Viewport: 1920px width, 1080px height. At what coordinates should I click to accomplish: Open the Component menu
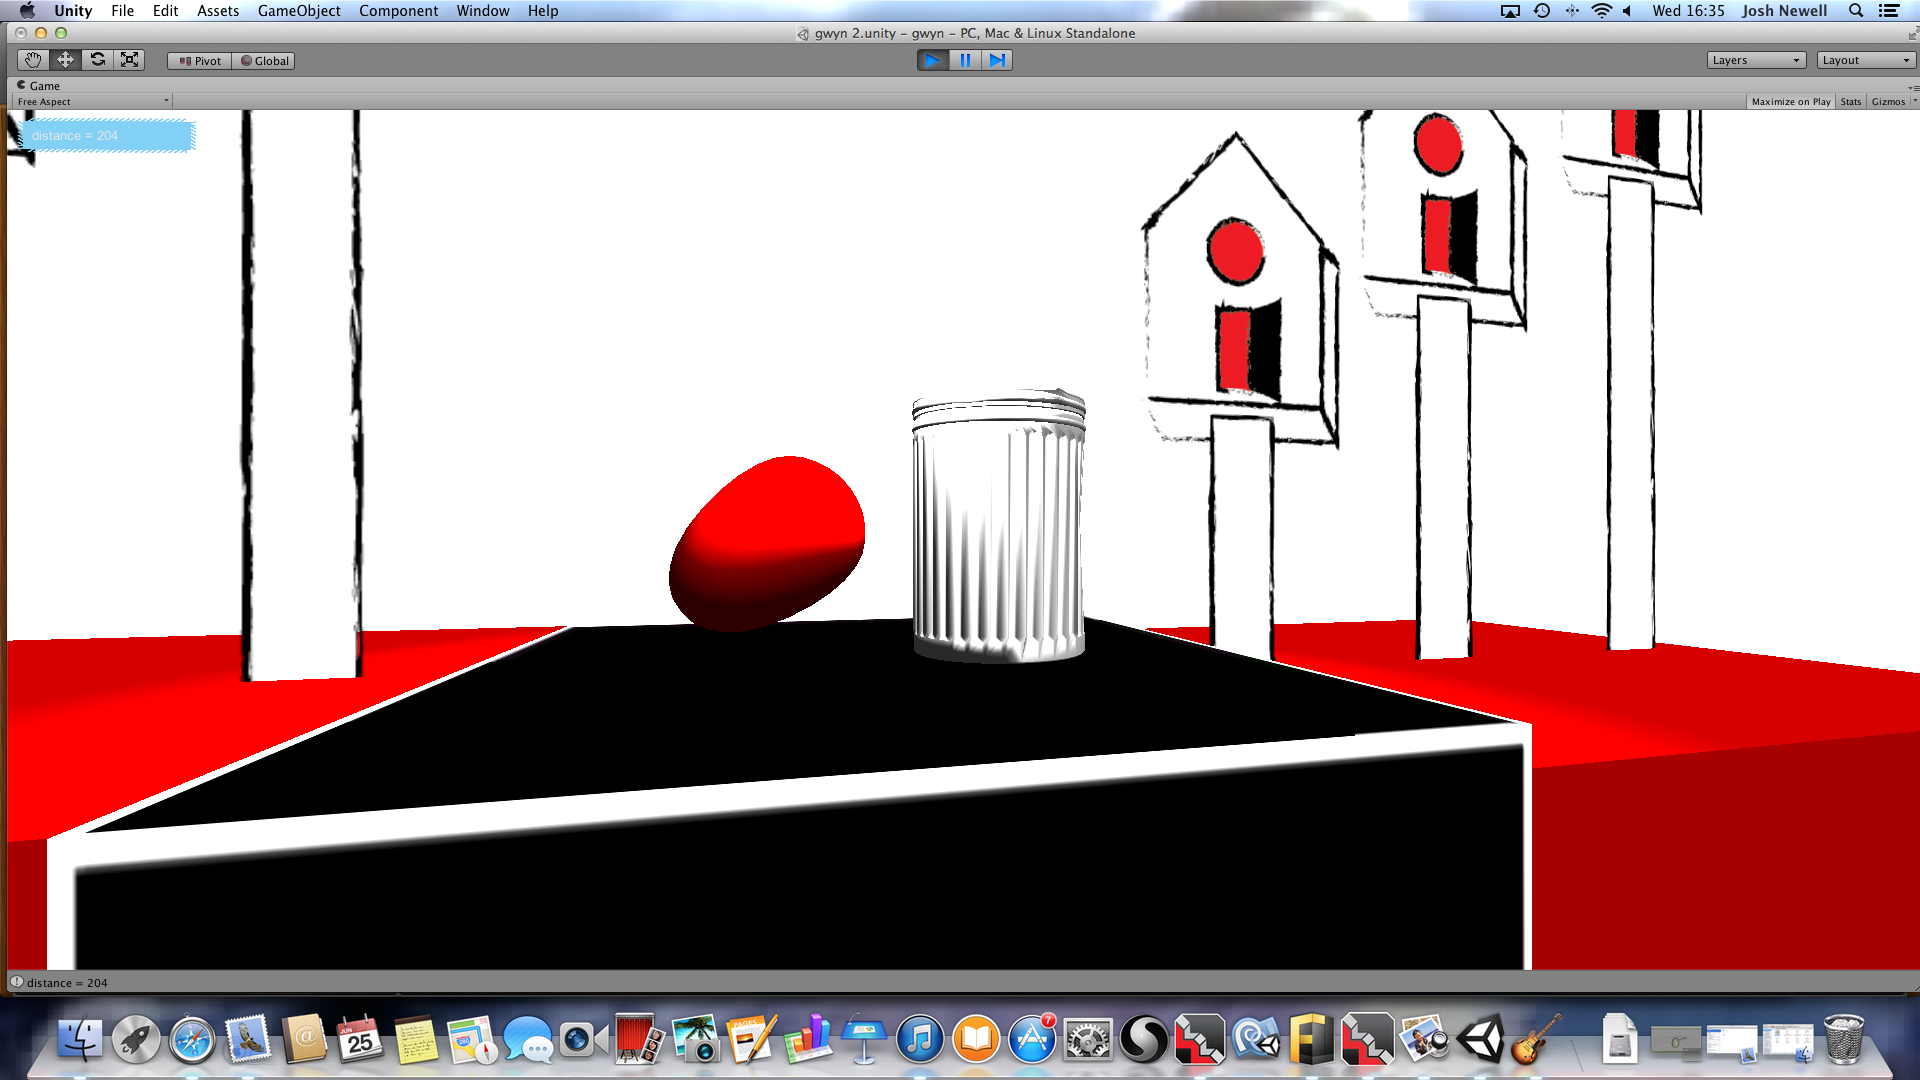point(398,11)
